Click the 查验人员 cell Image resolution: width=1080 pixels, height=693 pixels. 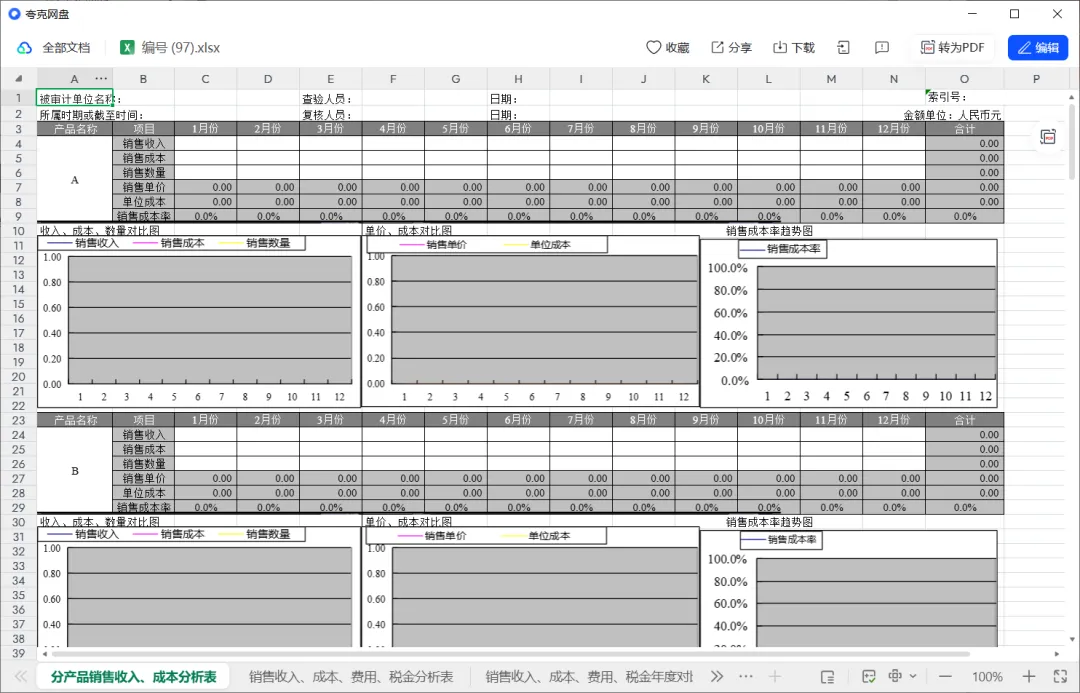(x=331, y=99)
